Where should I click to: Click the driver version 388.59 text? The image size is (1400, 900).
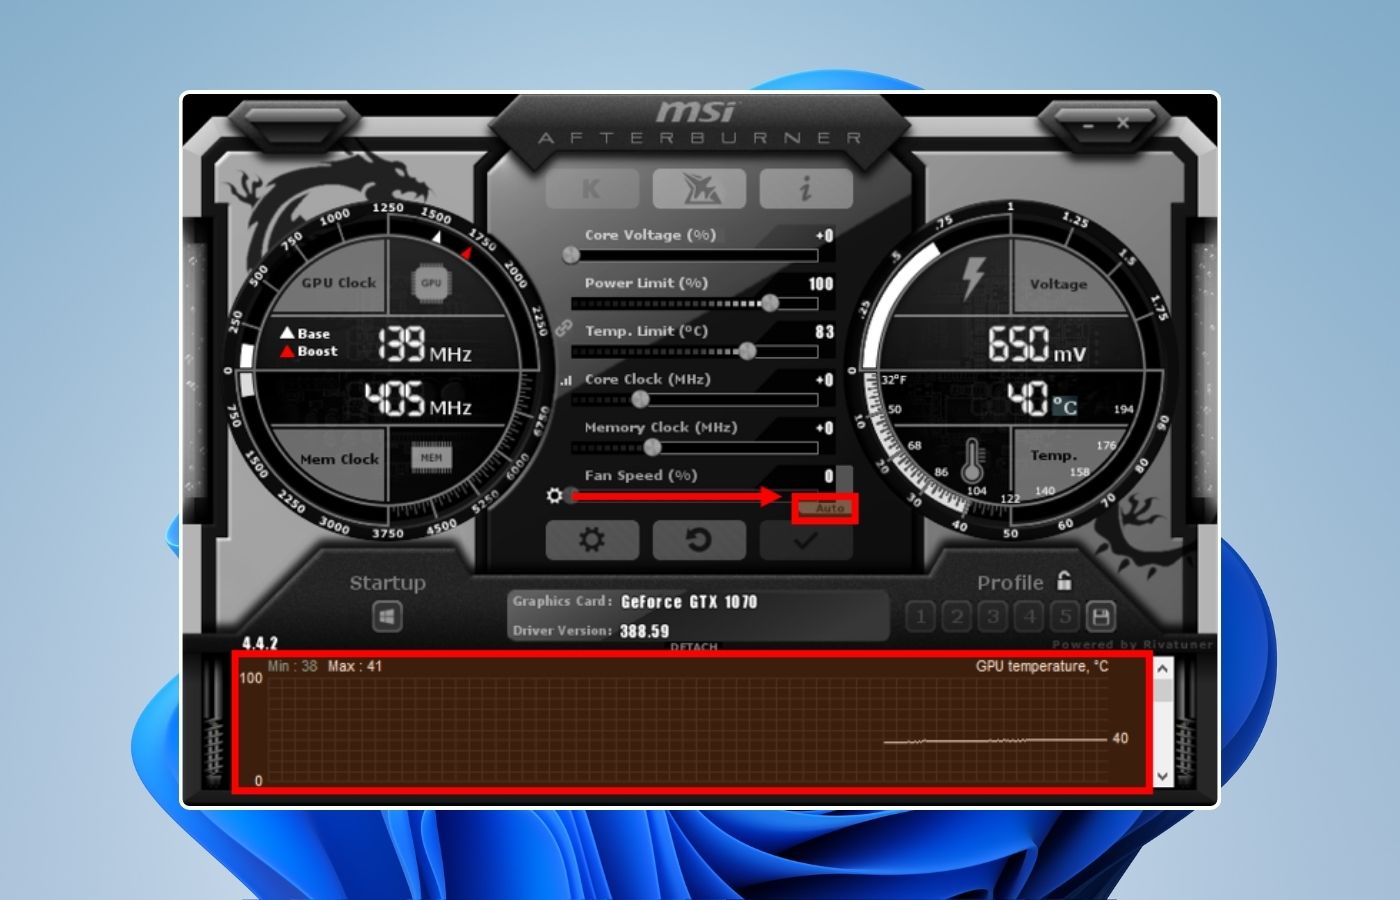point(644,631)
